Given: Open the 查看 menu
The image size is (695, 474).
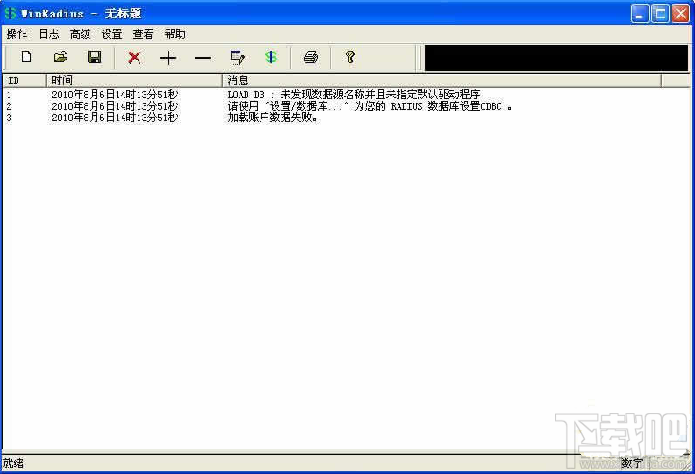Looking at the screenshot, I should (x=143, y=34).
